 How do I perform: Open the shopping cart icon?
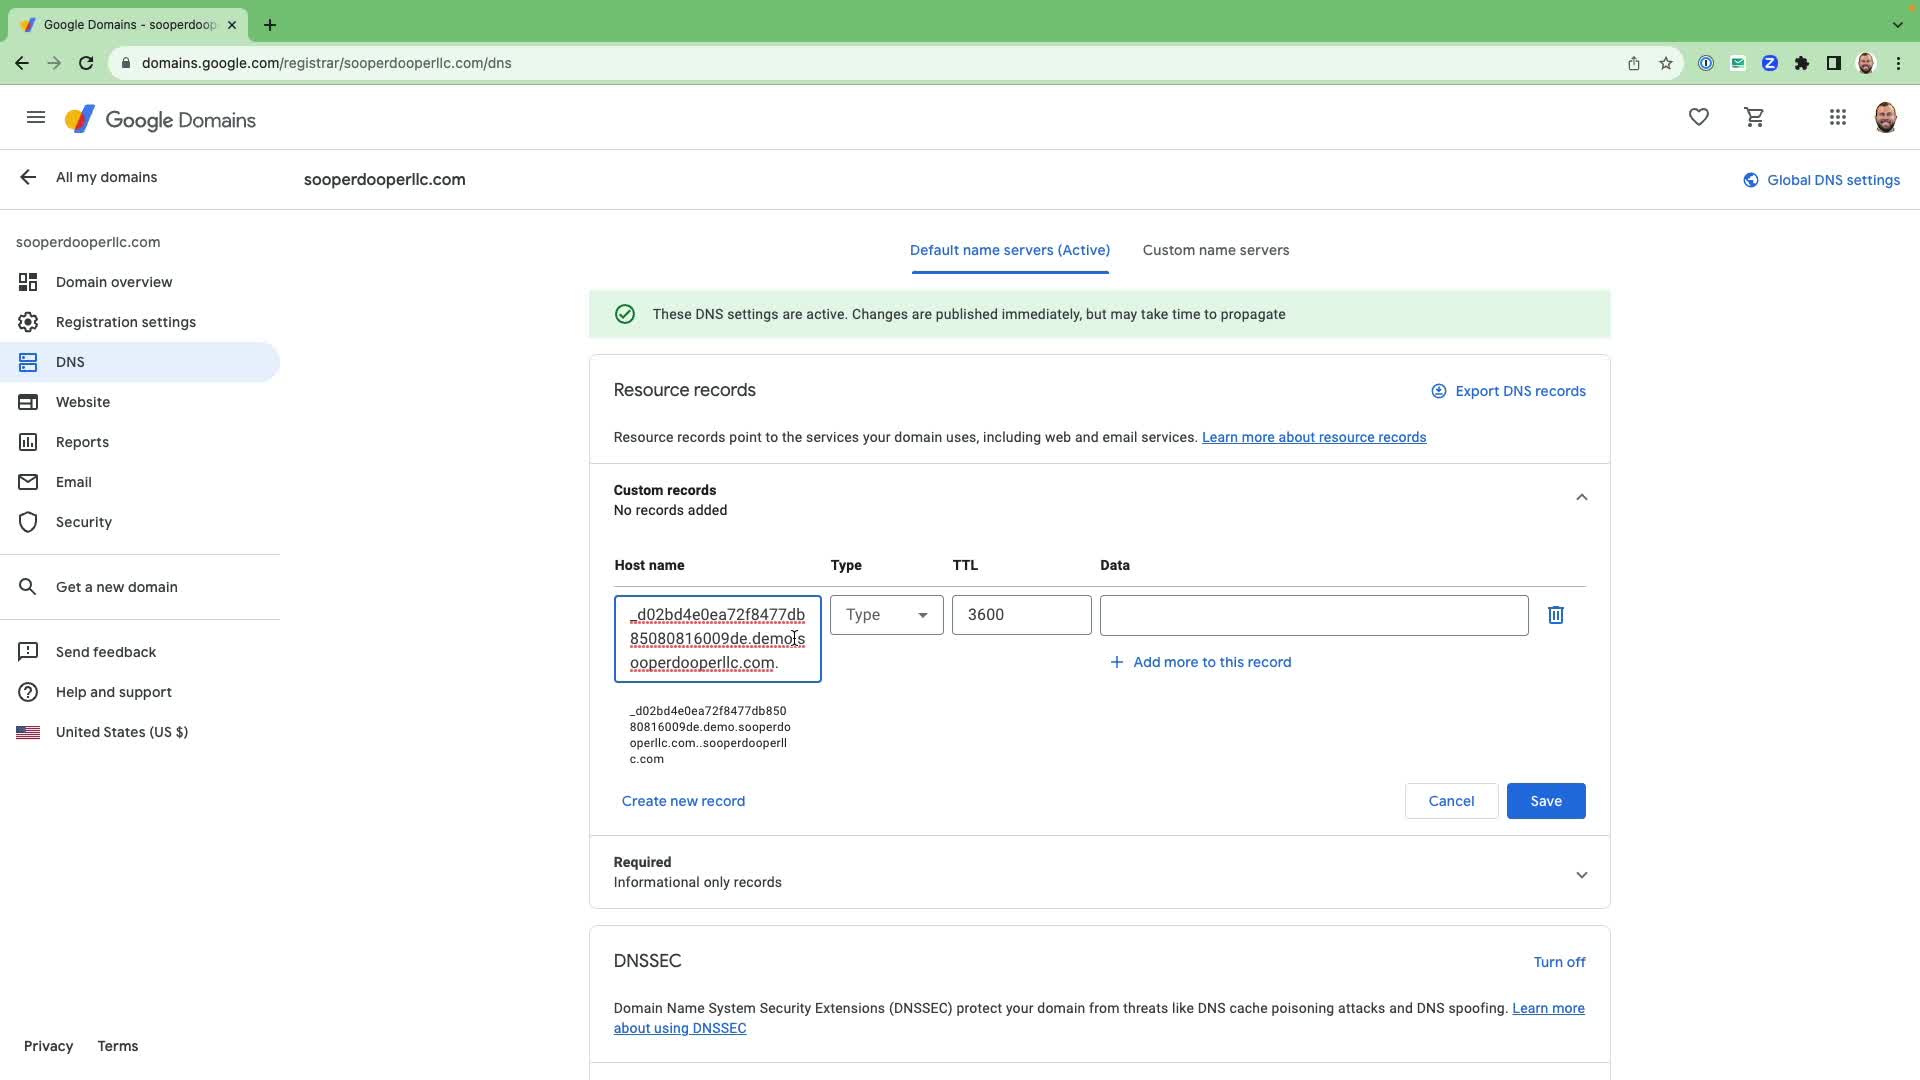click(x=1754, y=118)
